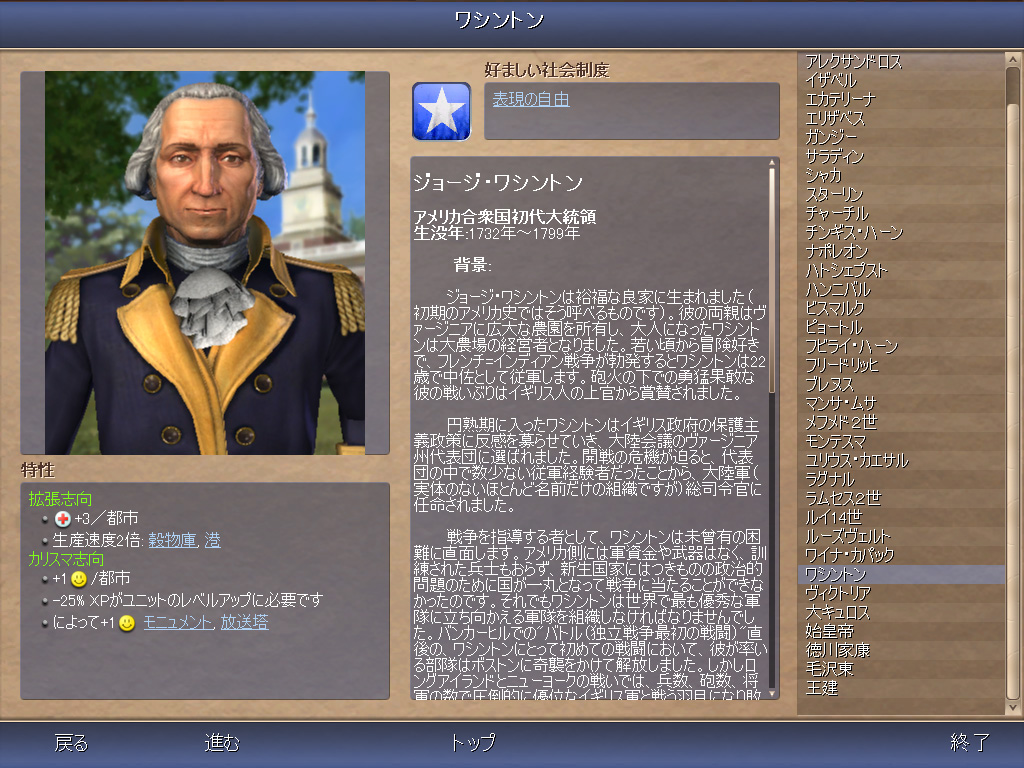Return to top with トップ button
This screenshot has height=768, width=1024.
tap(473, 743)
